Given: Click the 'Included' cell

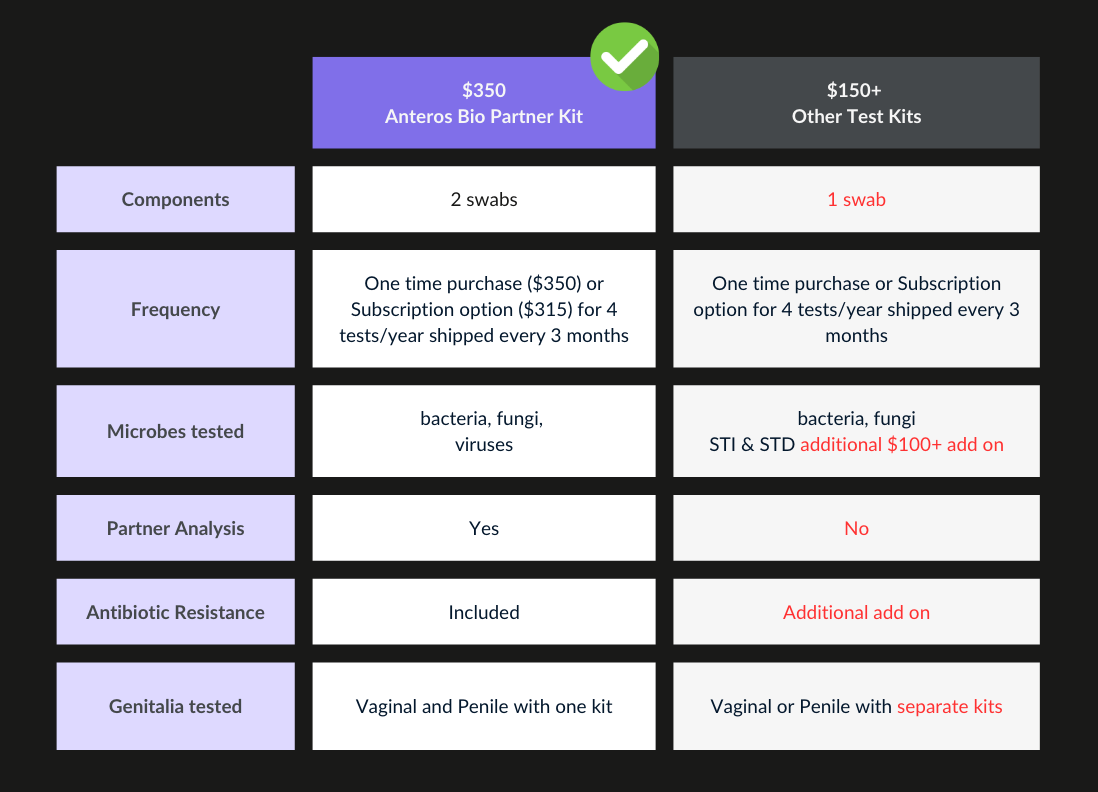Looking at the screenshot, I should point(484,612).
